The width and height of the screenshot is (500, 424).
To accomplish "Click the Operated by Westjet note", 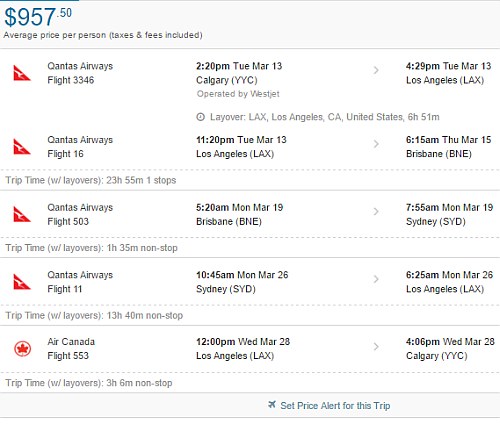I will (238, 94).
